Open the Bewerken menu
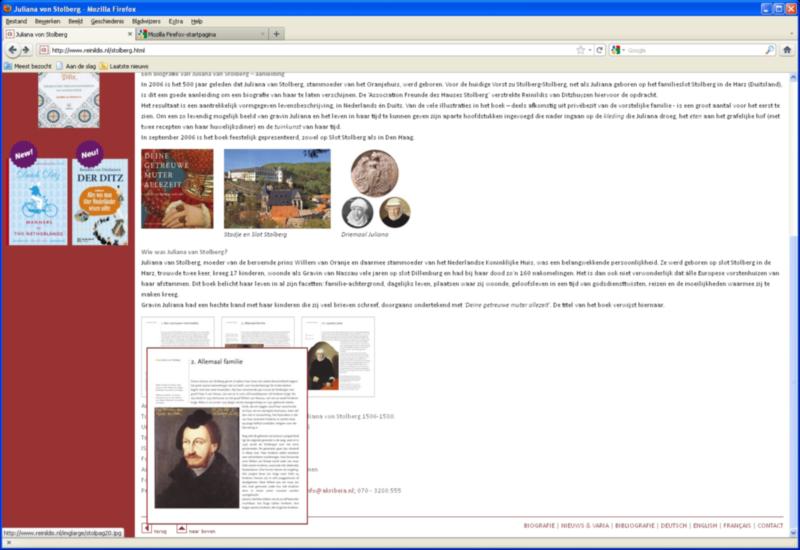 click(47, 21)
